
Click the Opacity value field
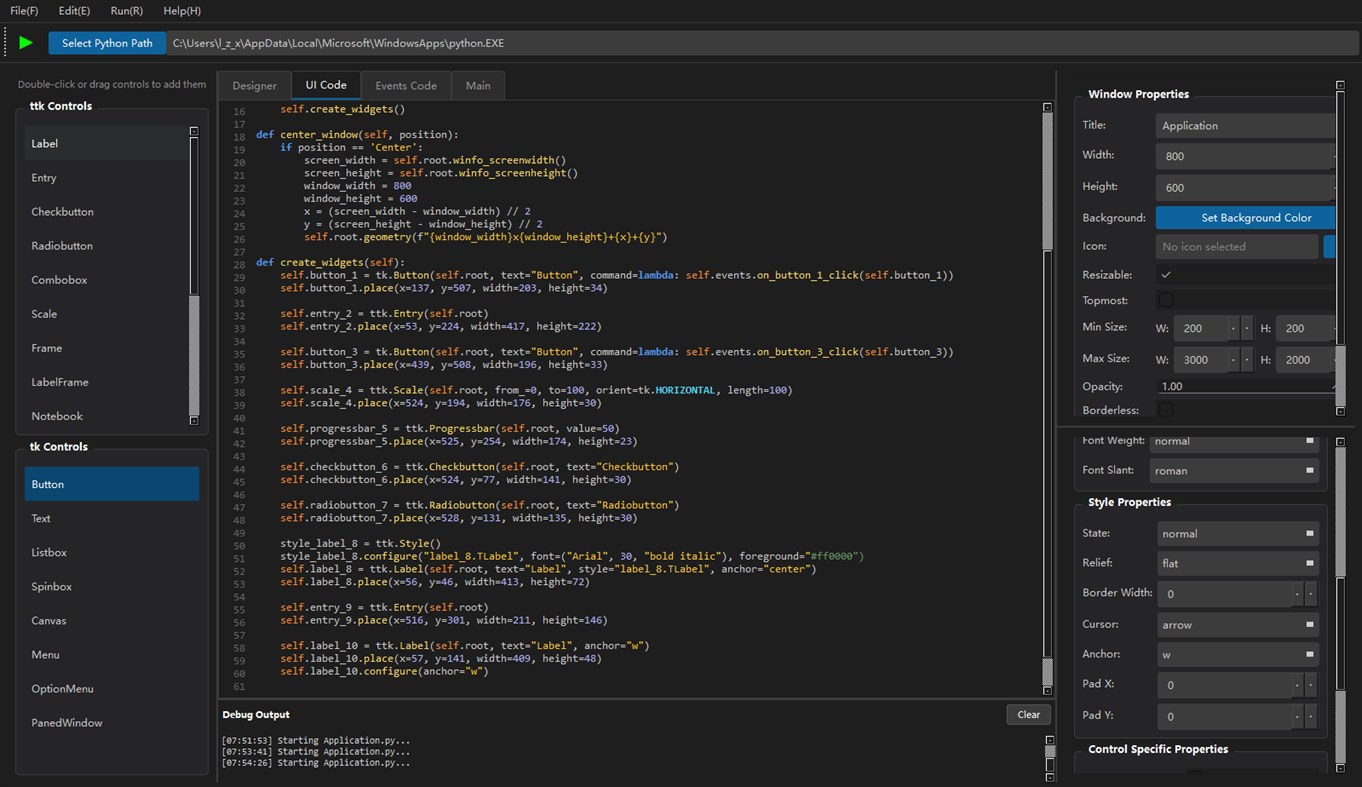[1245, 386]
